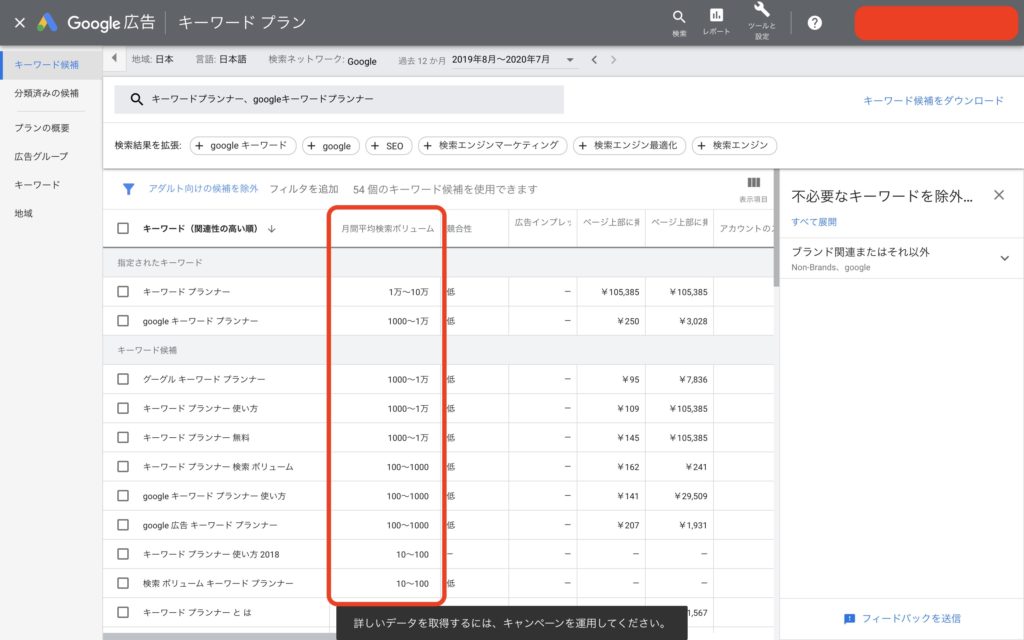Open 地域 in the sidebar
This screenshot has width=1024, height=640.
pyautogui.click(x=24, y=213)
